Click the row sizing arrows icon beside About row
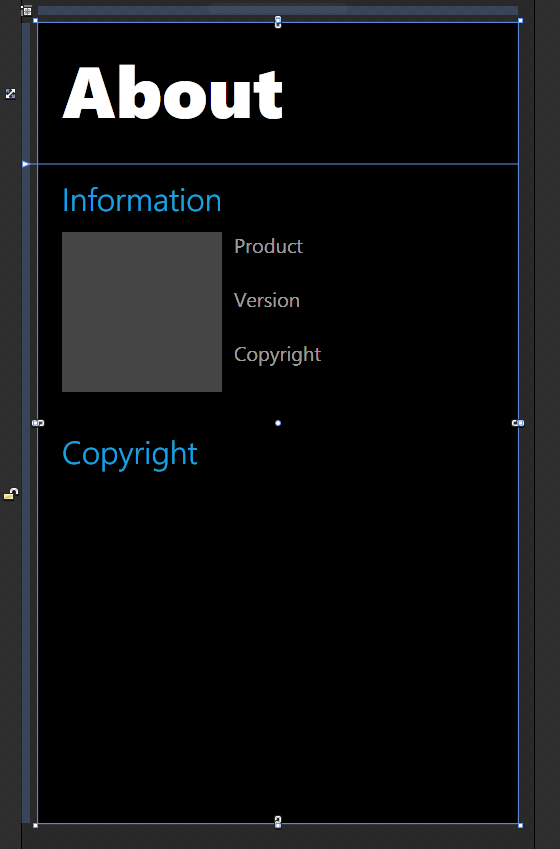Screen dimensions: 560x849 [x=10, y=94]
